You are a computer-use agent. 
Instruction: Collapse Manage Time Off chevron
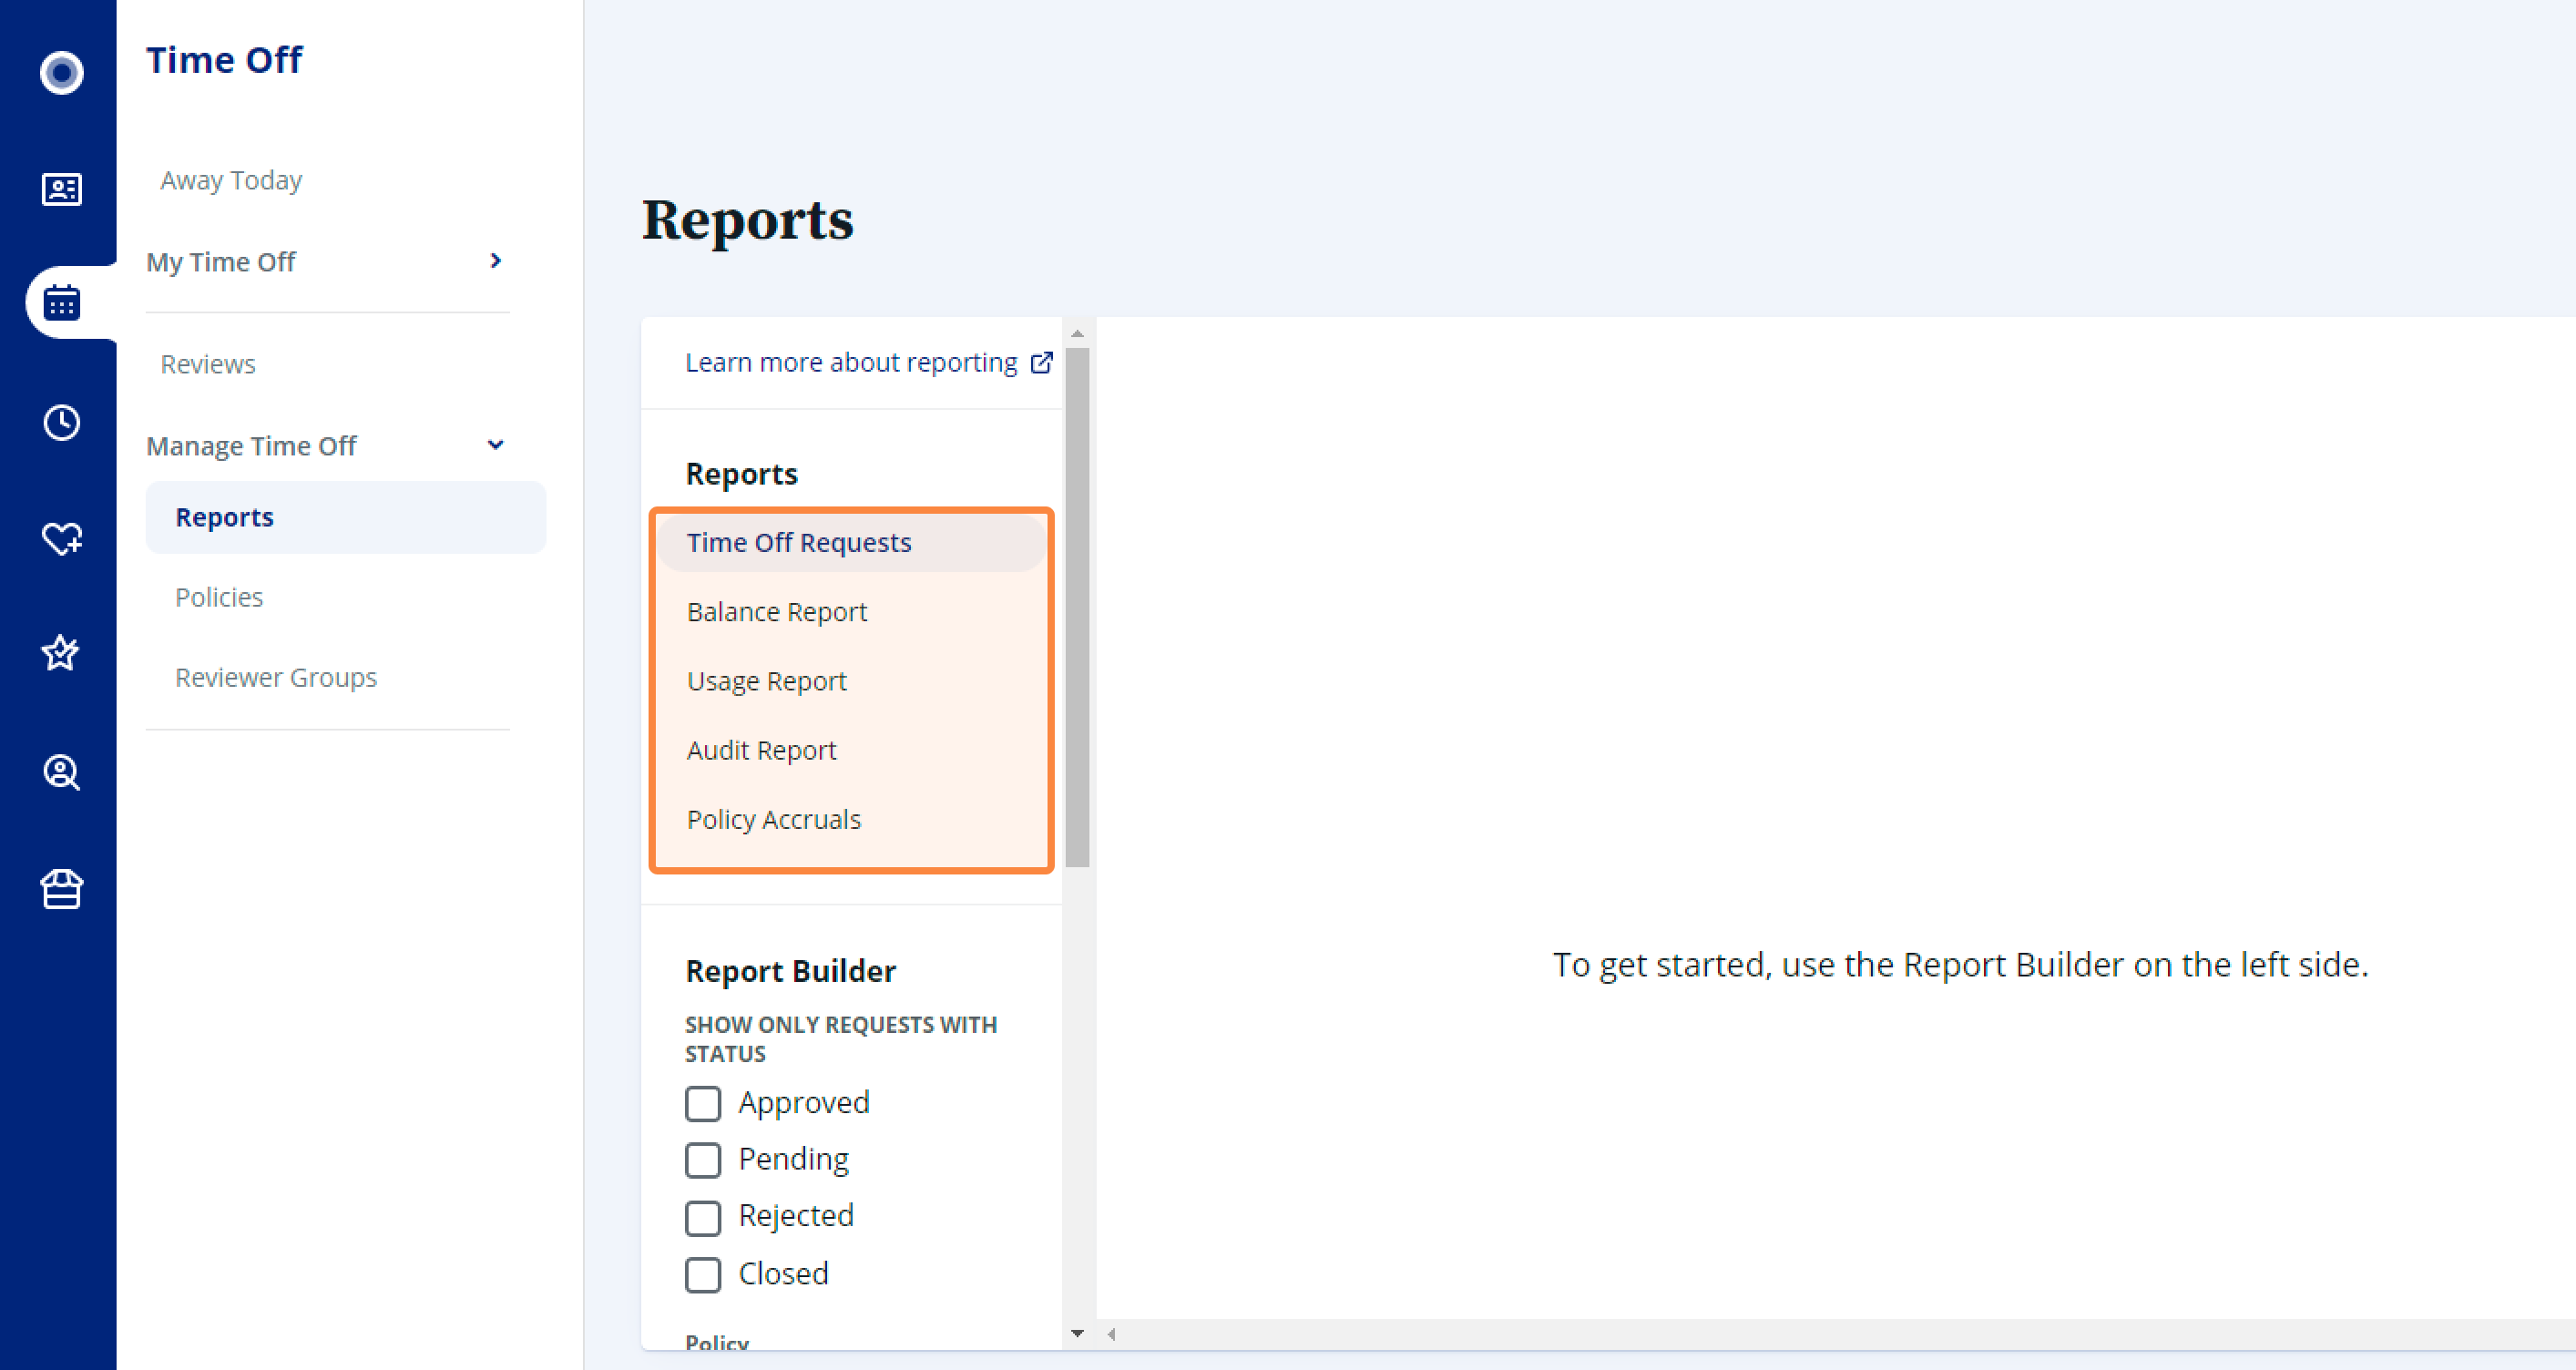point(495,445)
